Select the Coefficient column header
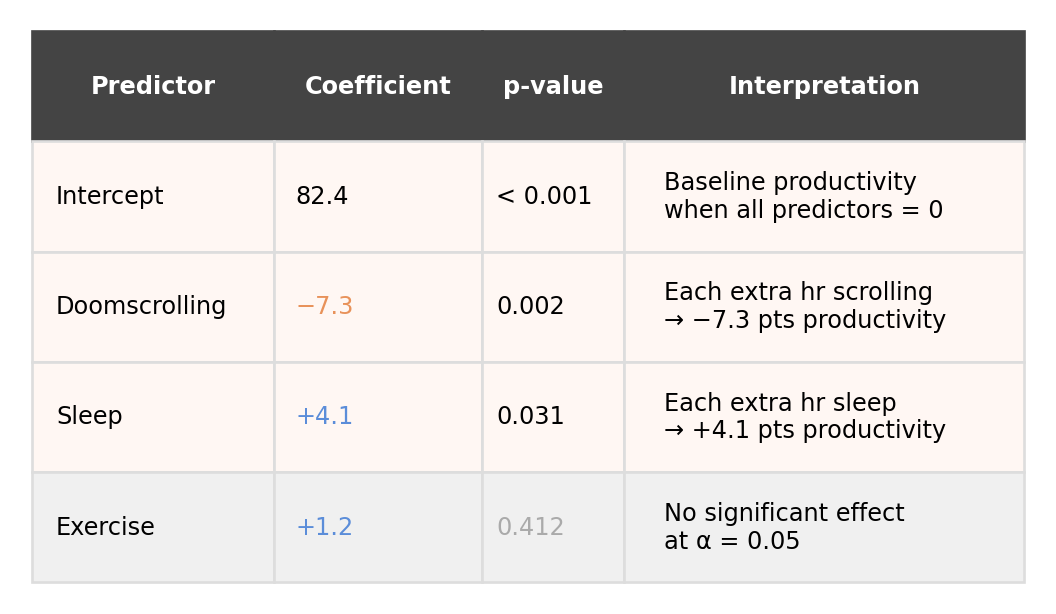 tap(378, 86)
